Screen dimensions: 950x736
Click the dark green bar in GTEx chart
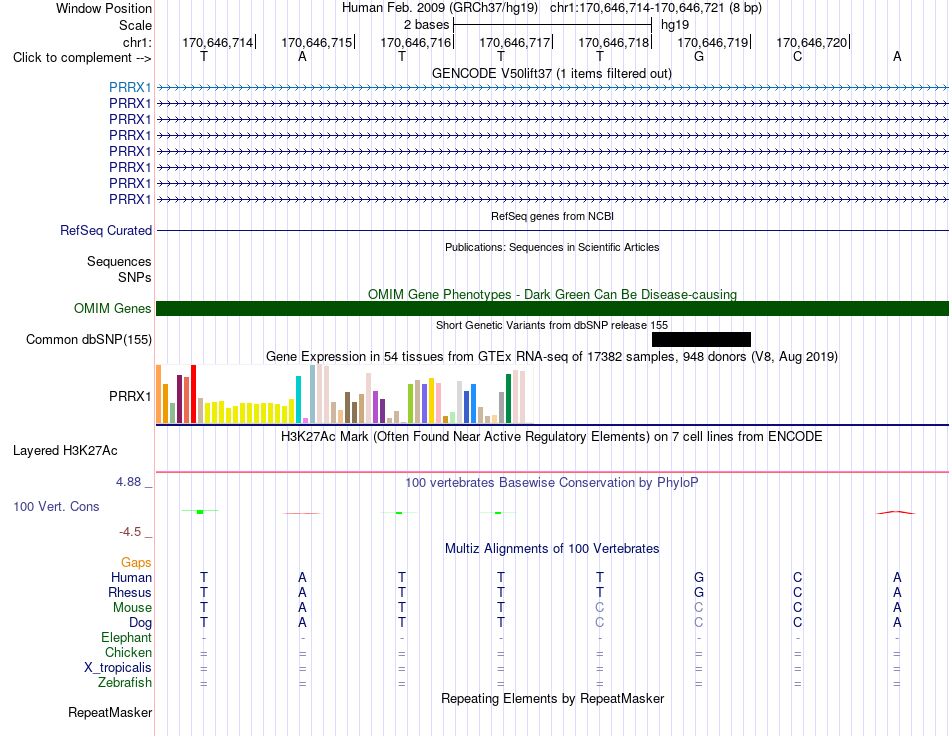(508, 398)
